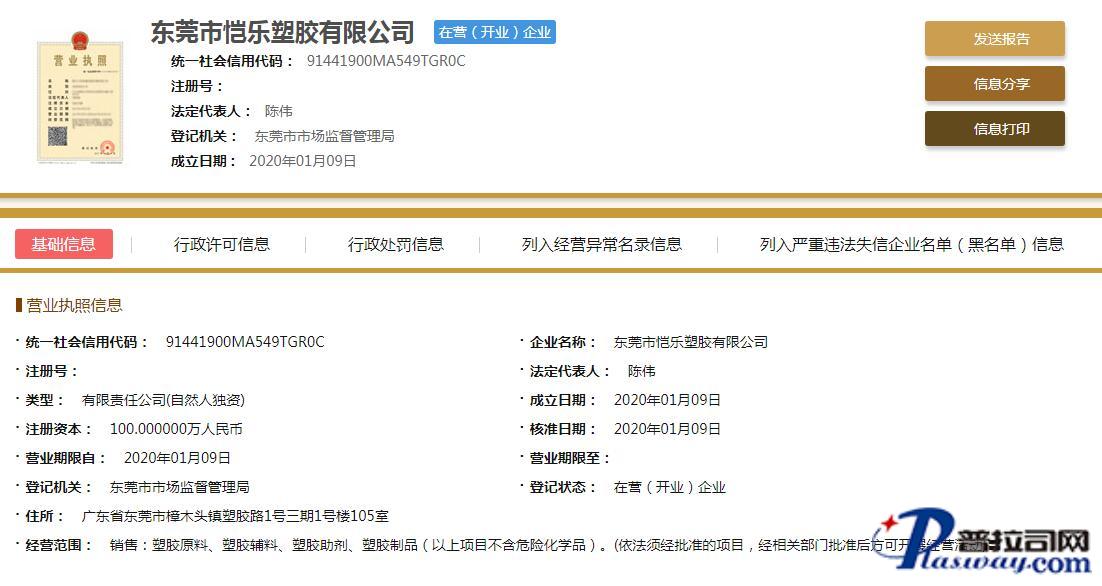
Task: Click the 注册资本 value 100.000000万人民币
Action: (x=176, y=429)
